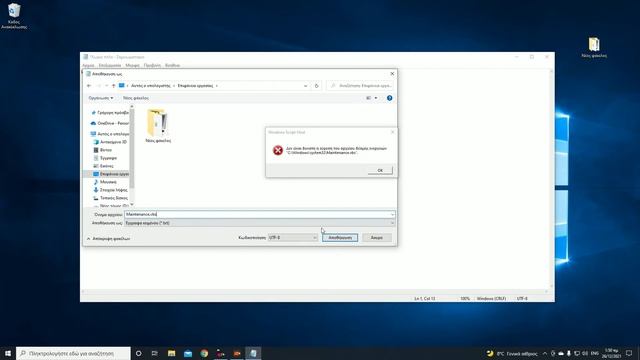Click the weather widget on the taskbar
This screenshot has height=360, width=640.
[x=512, y=353]
